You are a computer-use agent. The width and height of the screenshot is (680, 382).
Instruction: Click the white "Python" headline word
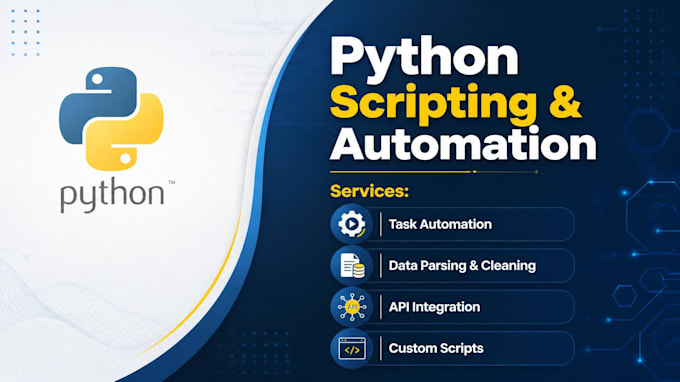point(424,59)
